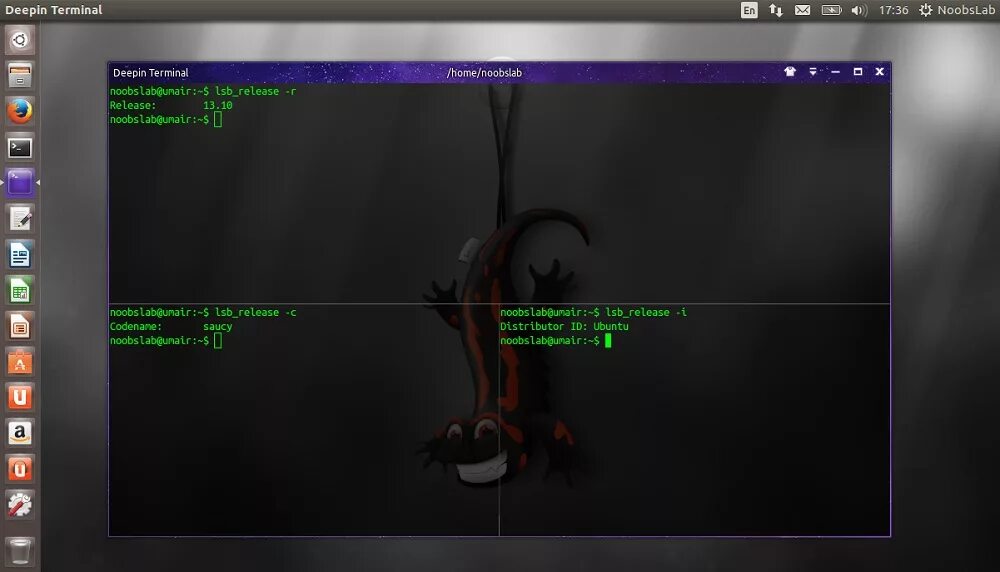
Task: Launch LibreOffice Writer from the launcher
Action: (x=20, y=255)
